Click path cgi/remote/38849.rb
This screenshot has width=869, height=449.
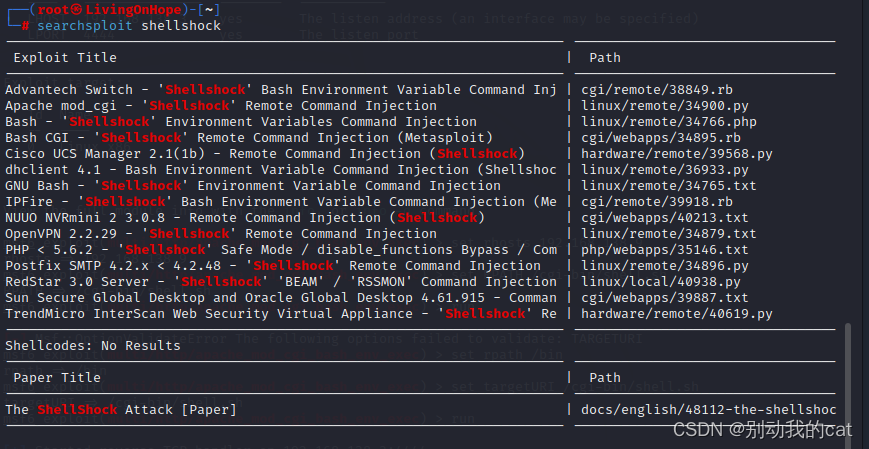tap(657, 90)
